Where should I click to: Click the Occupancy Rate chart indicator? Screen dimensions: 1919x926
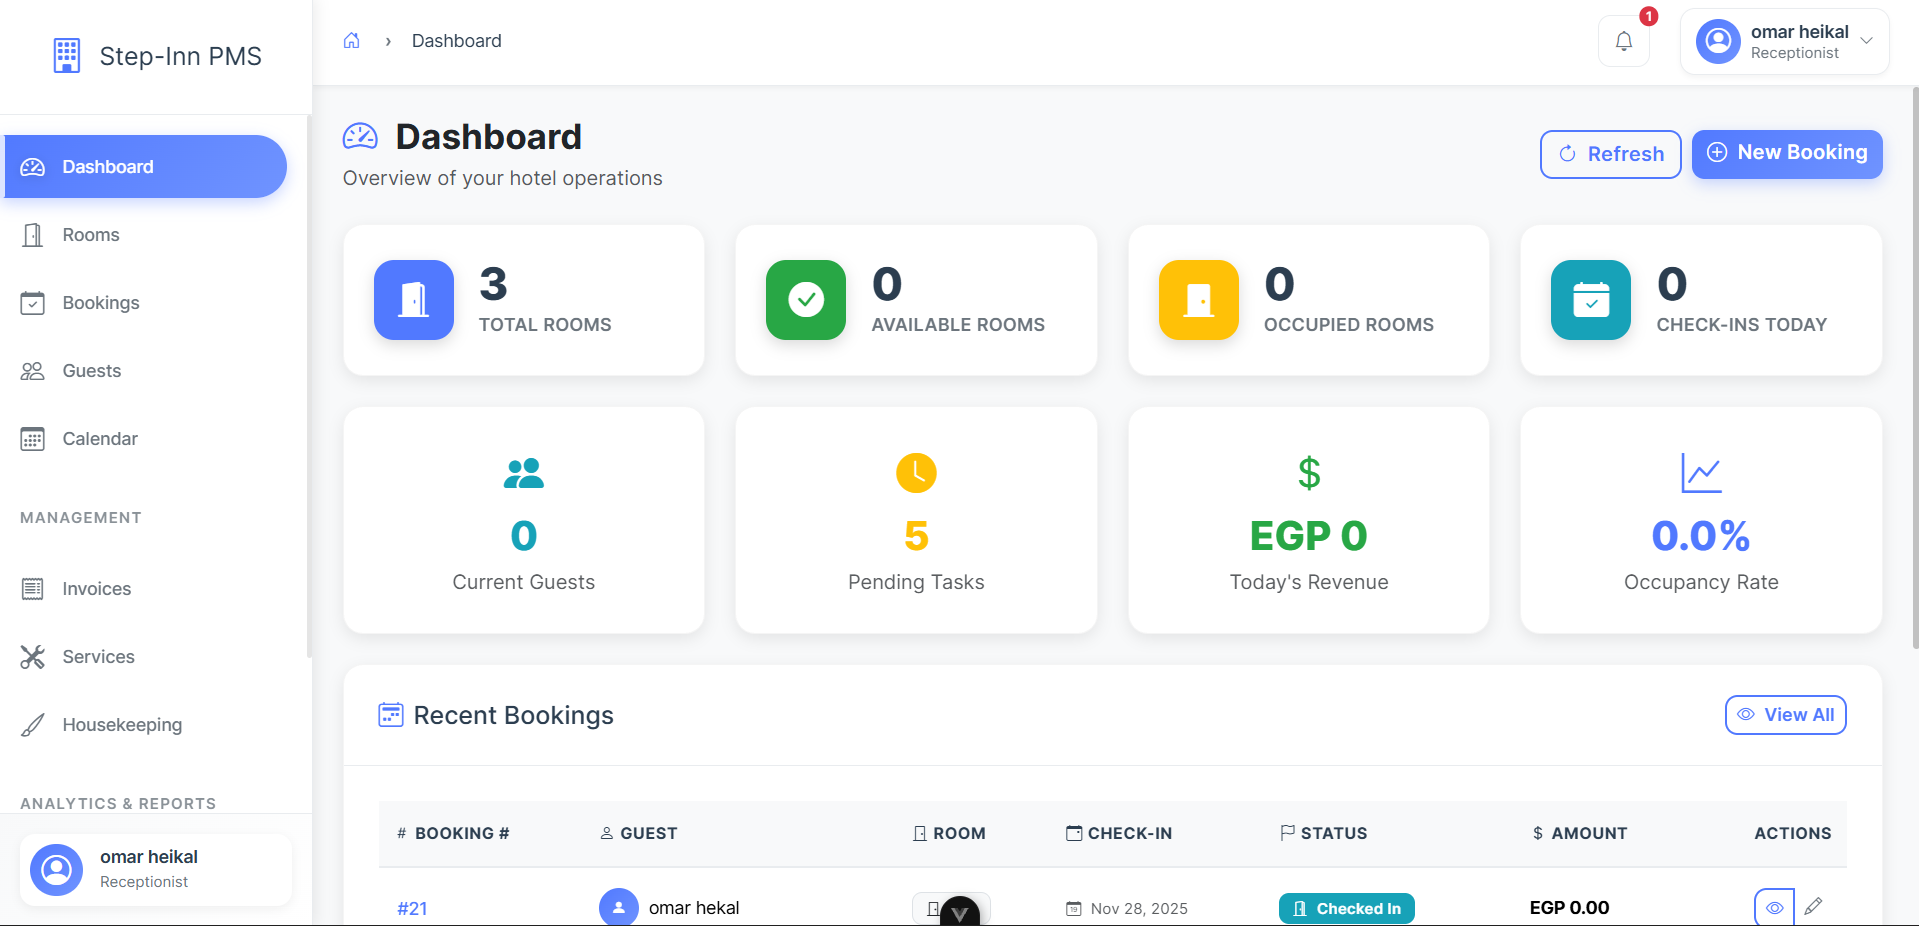[x=1699, y=473]
